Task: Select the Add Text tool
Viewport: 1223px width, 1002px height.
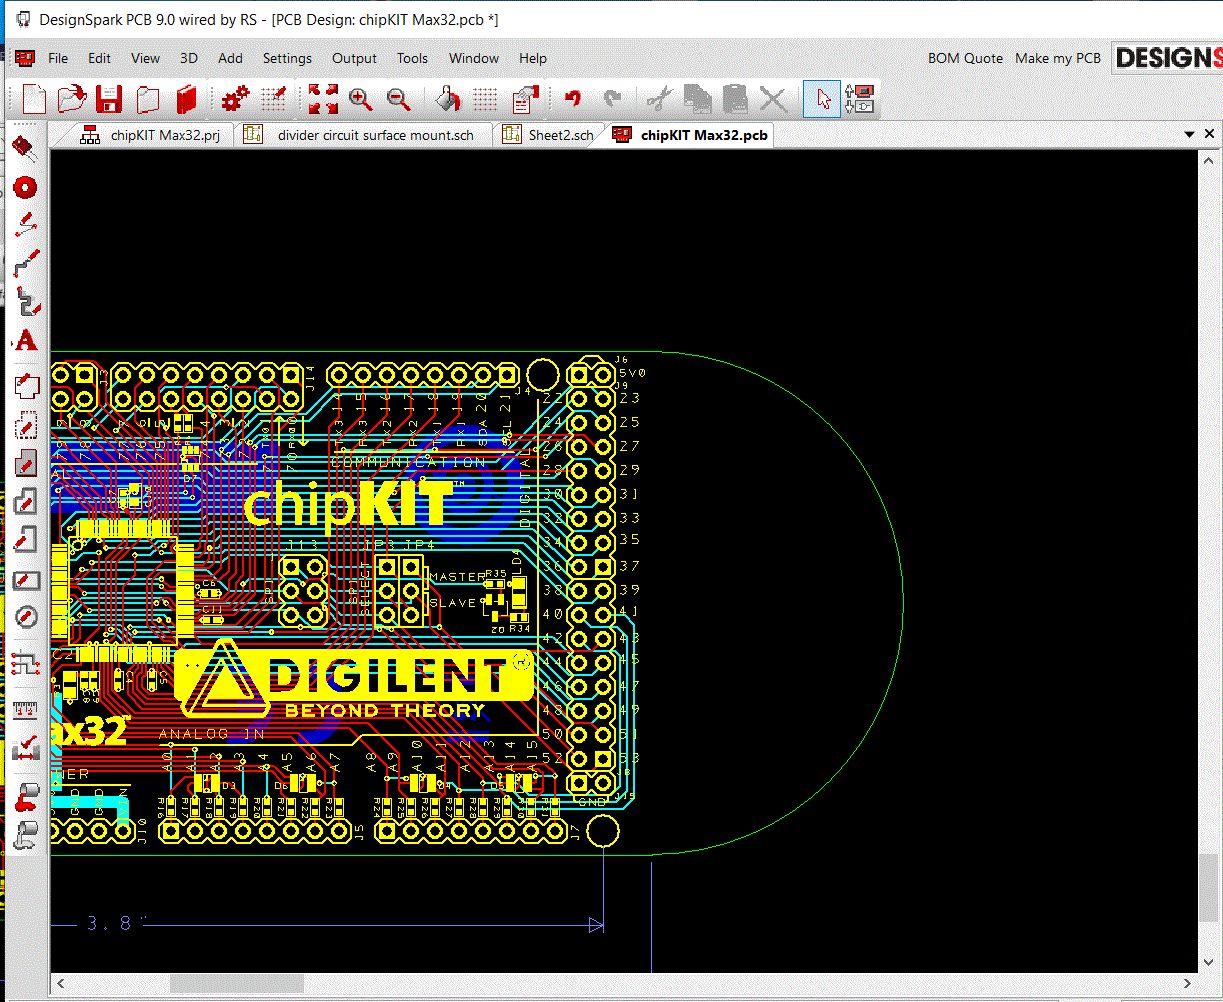Action: tap(26, 341)
